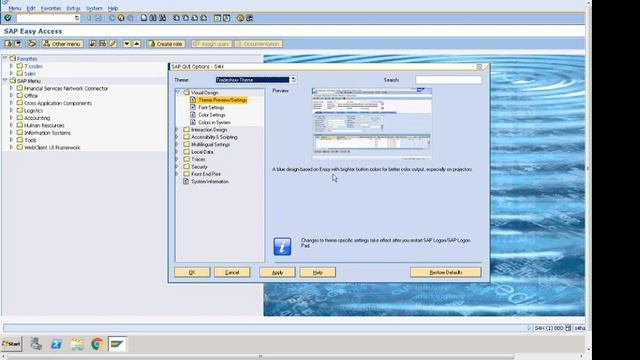Click the blue information icon in dialog
This screenshot has width=640, height=360.
pos(282,247)
